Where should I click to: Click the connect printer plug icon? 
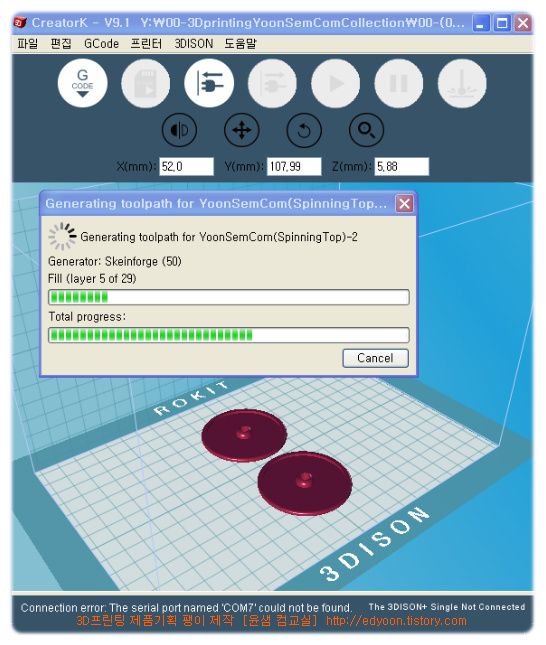point(209,83)
